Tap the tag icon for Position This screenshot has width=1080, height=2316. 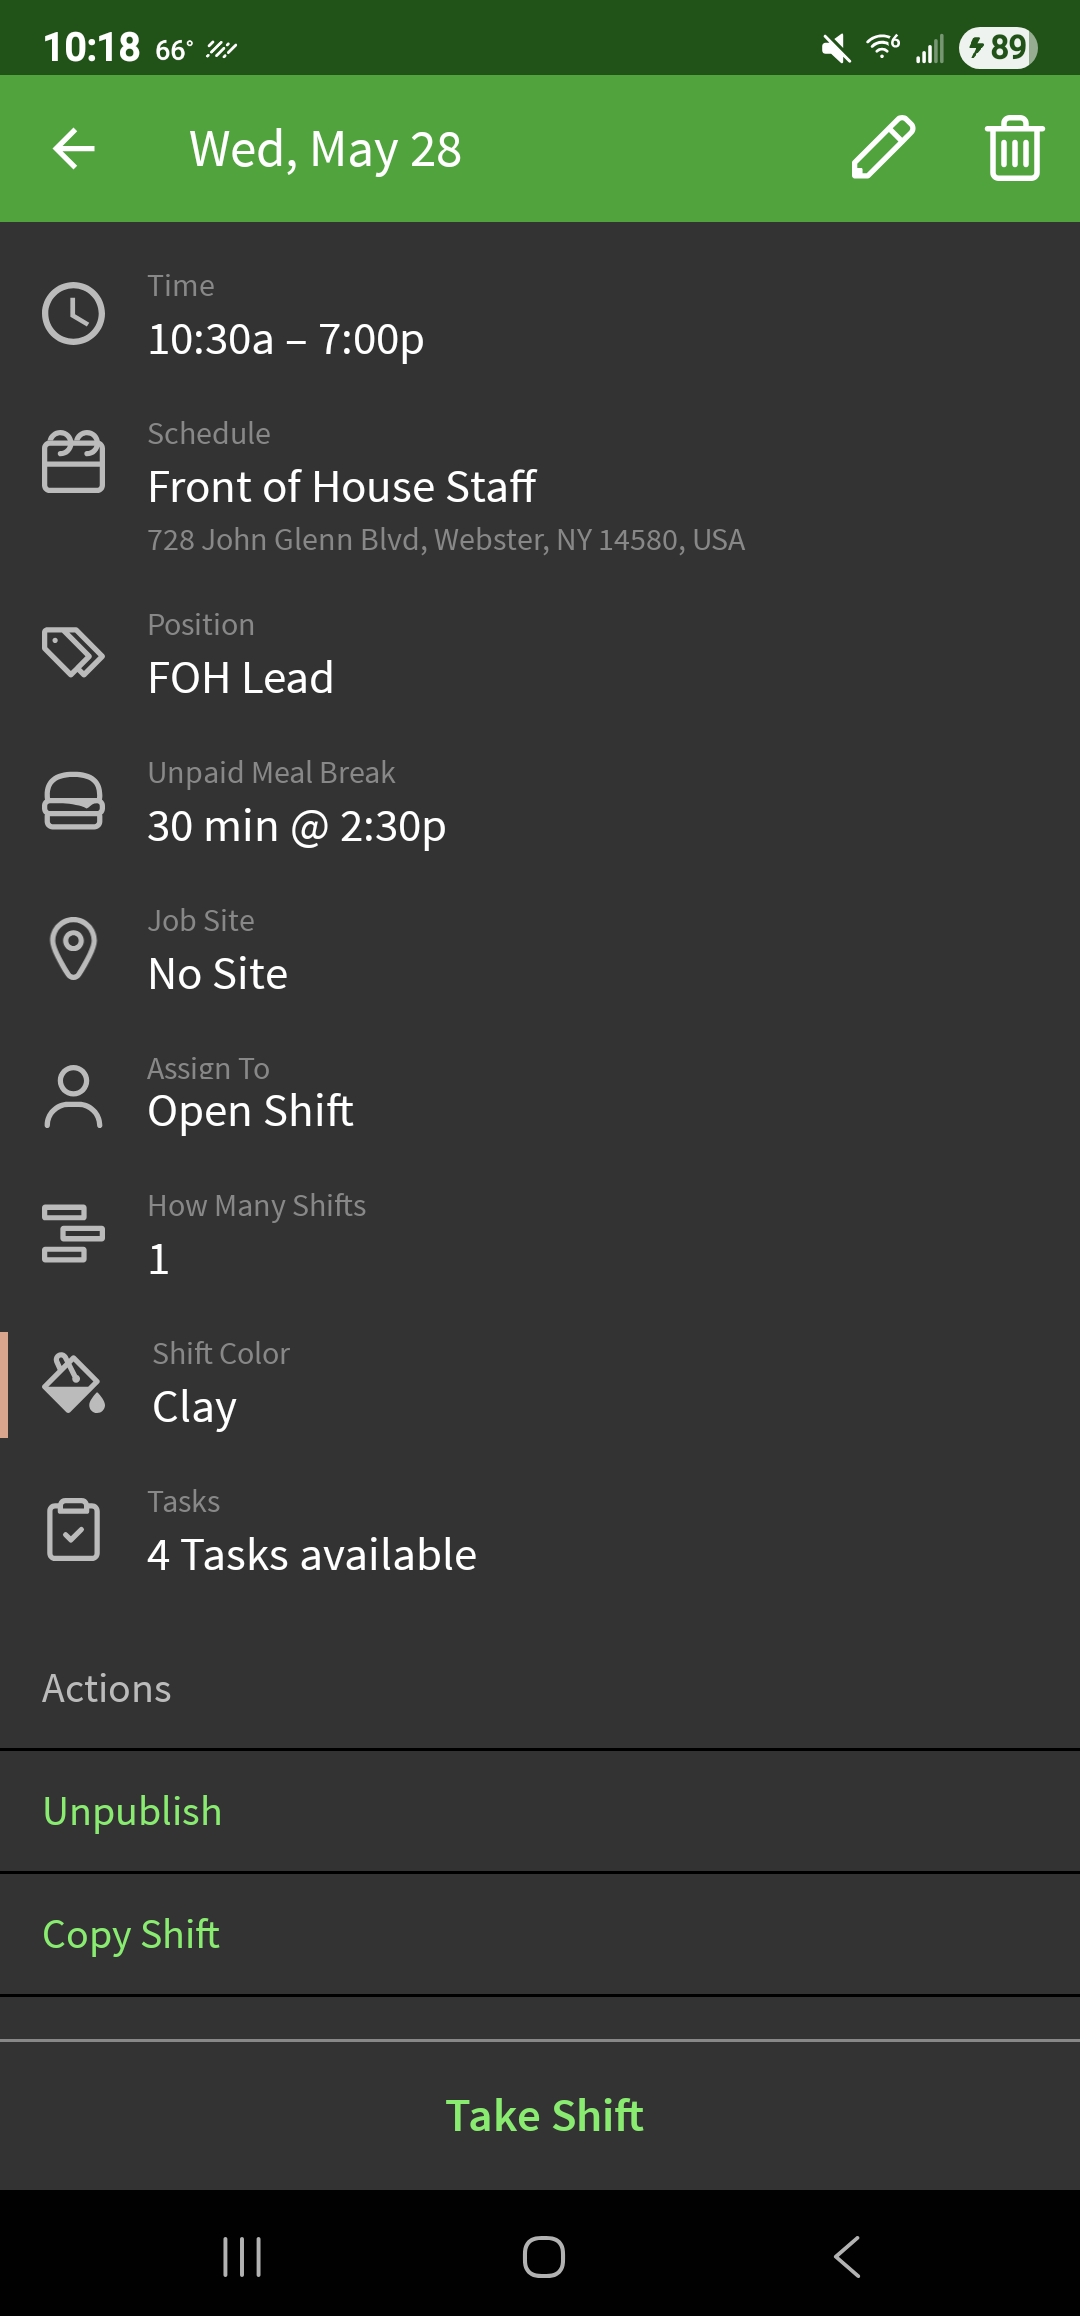73,652
